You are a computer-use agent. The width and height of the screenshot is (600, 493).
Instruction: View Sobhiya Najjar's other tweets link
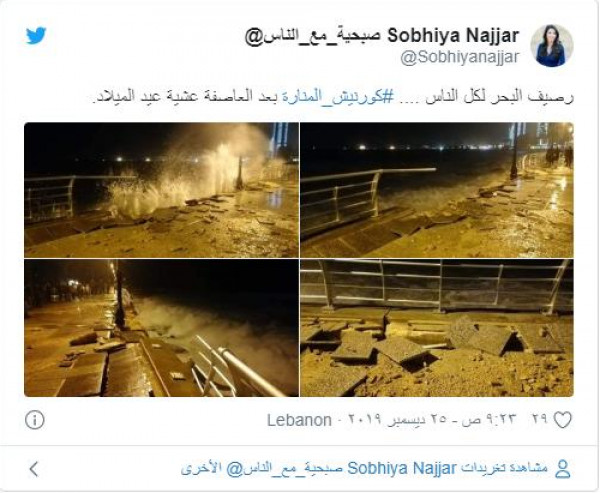click(364, 469)
